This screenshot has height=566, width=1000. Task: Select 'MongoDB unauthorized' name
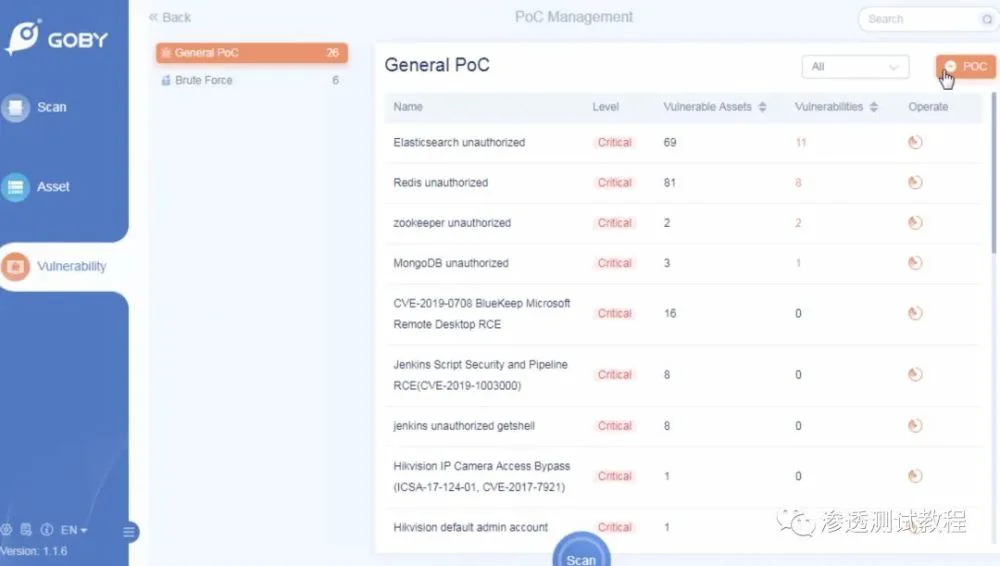tap(451, 263)
